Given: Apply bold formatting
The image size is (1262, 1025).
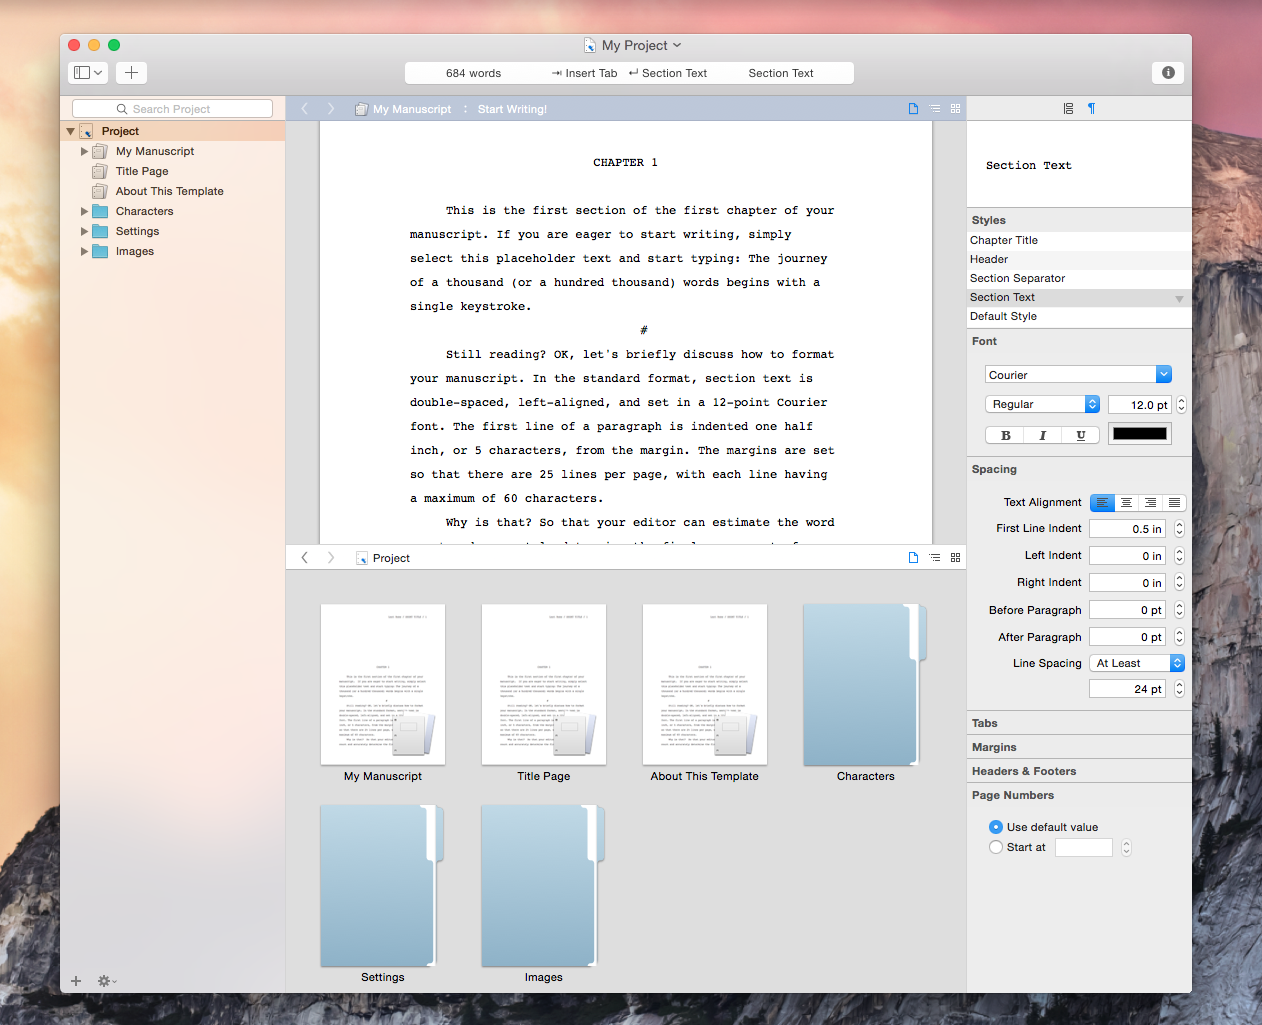Looking at the screenshot, I should (1005, 435).
